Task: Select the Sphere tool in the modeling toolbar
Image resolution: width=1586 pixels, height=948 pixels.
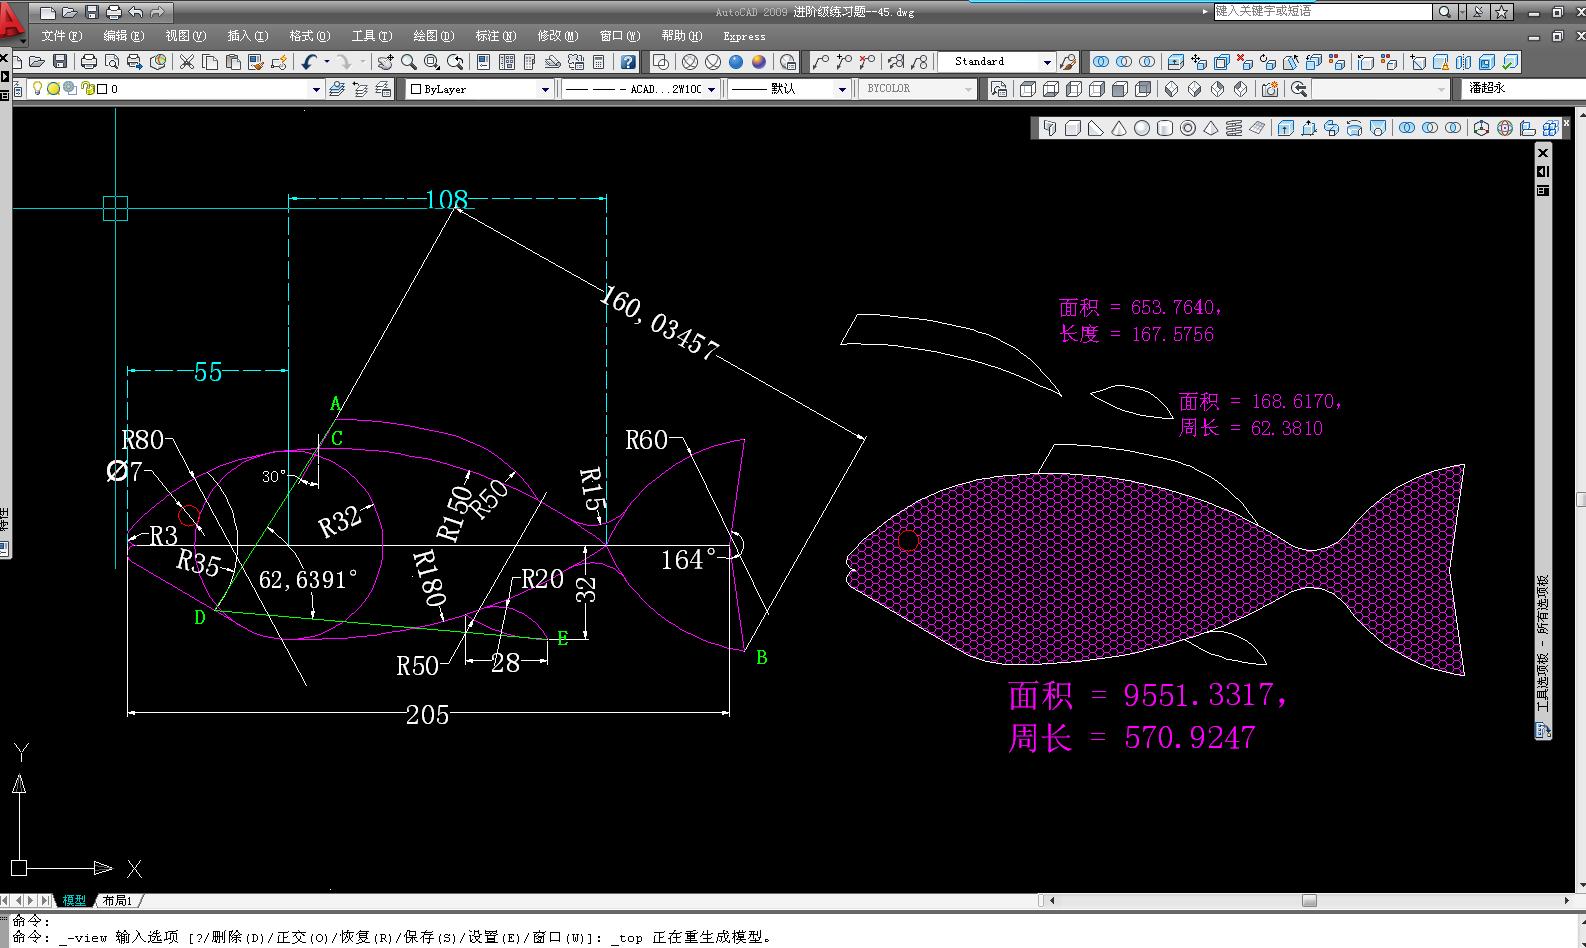Action: point(1142,128)
